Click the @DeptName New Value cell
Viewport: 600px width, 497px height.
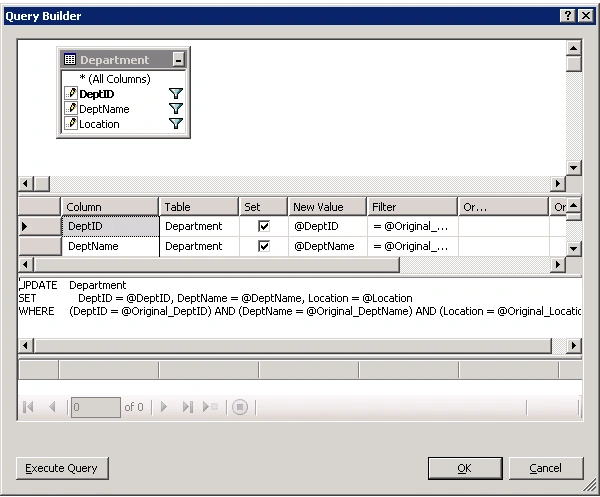coord(328,246)
